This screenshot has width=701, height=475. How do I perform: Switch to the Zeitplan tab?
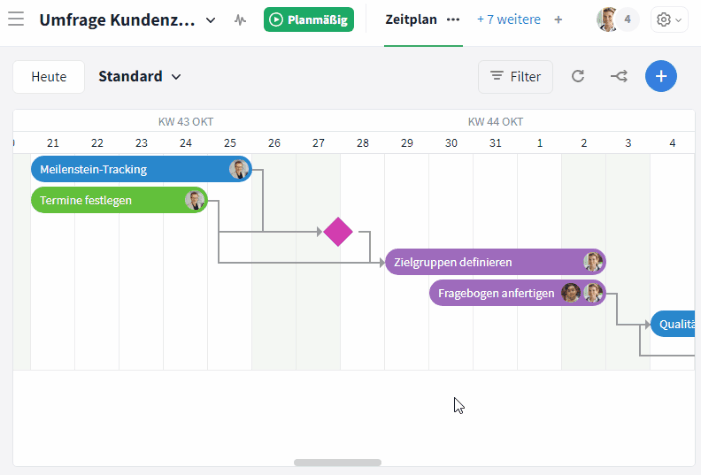pos(411,20)
